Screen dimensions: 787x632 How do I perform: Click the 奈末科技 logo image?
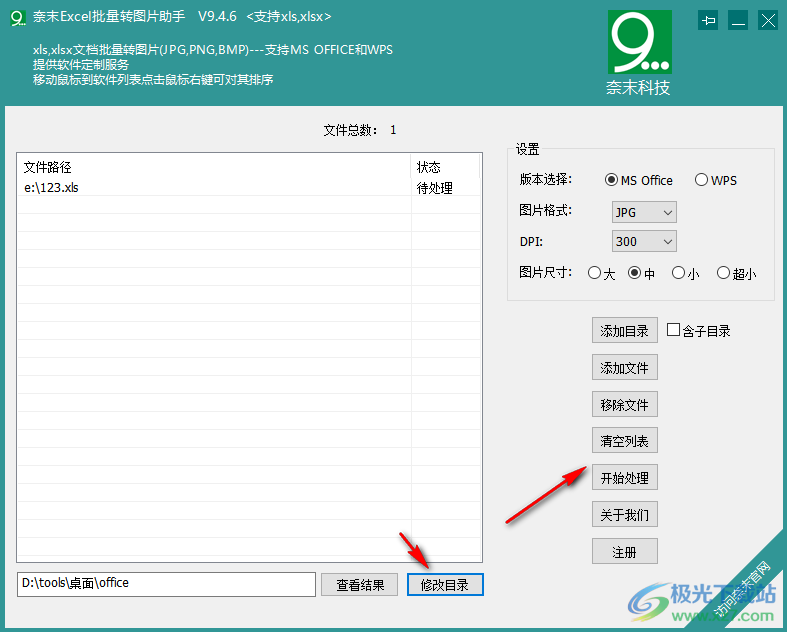click(639, 43)
